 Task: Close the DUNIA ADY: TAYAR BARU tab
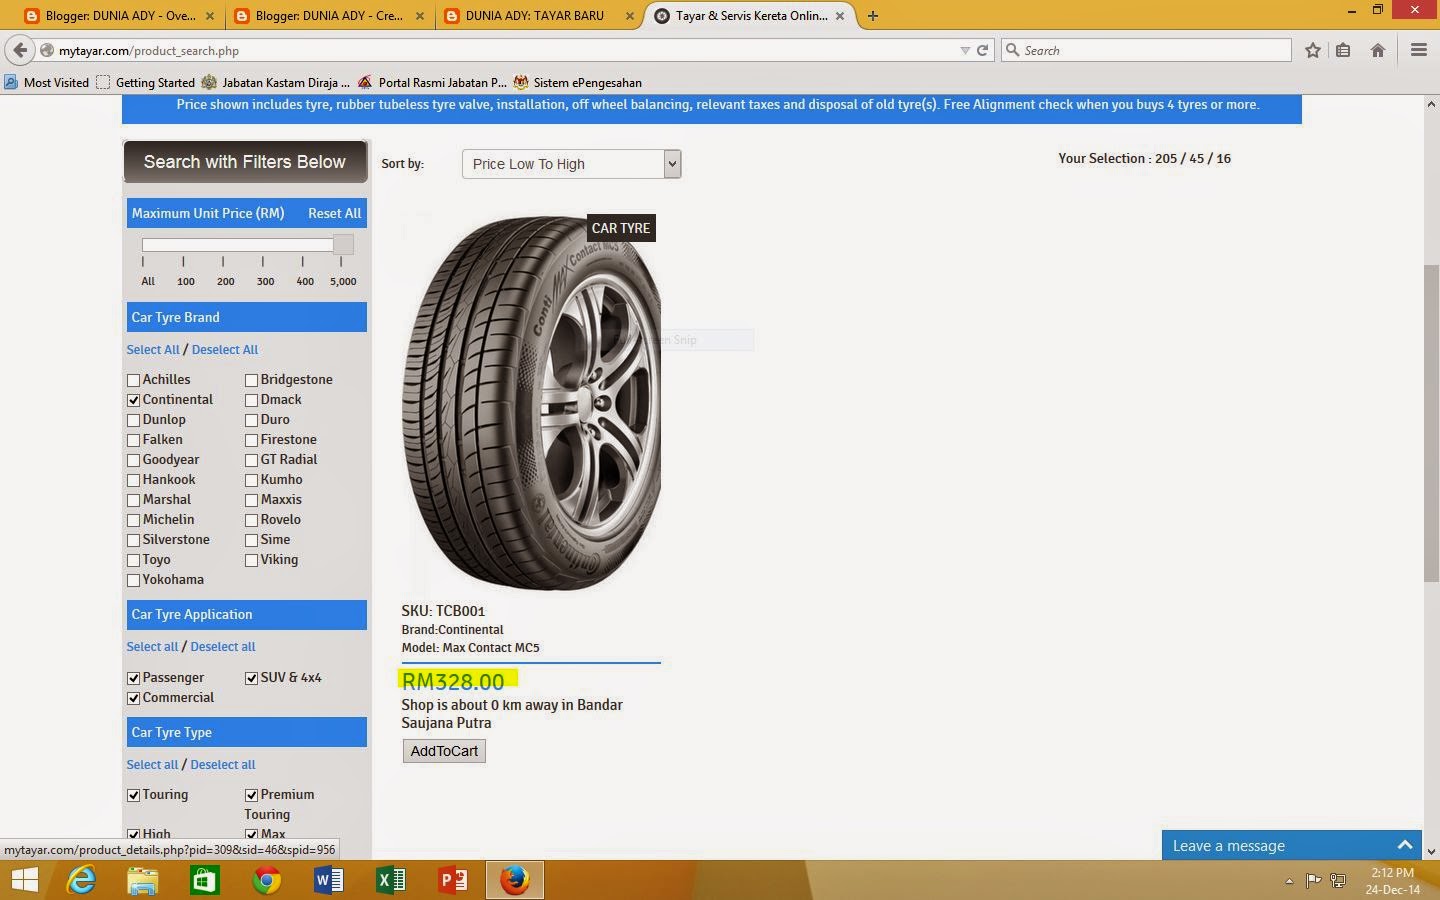click(x=629, y=16)
